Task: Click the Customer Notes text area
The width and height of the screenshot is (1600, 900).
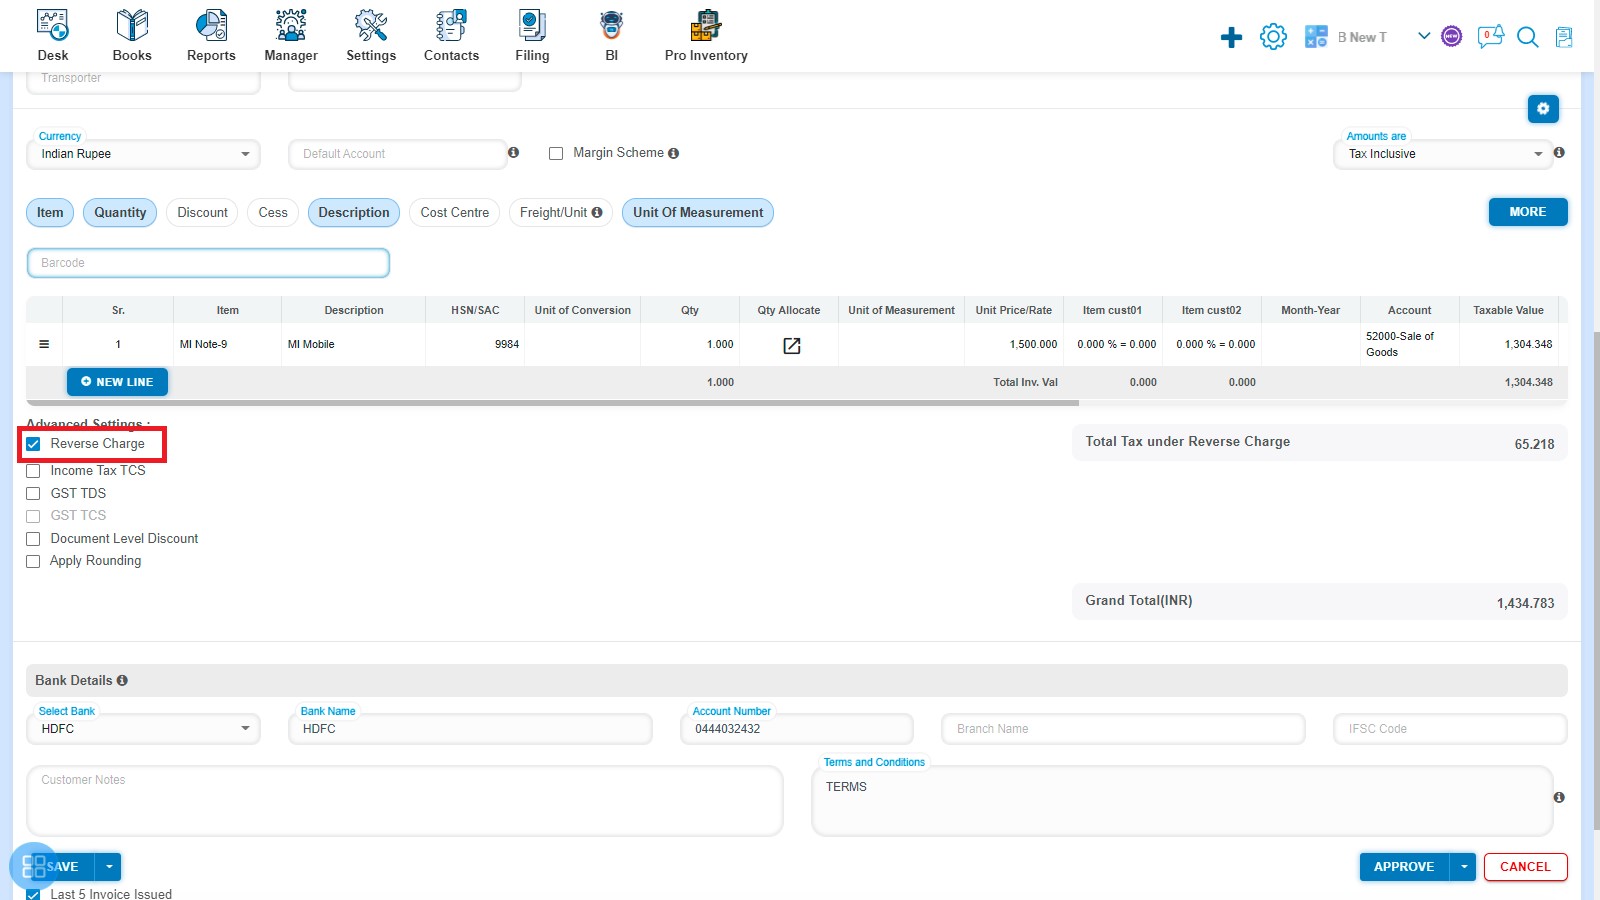Action: point(405,801)
